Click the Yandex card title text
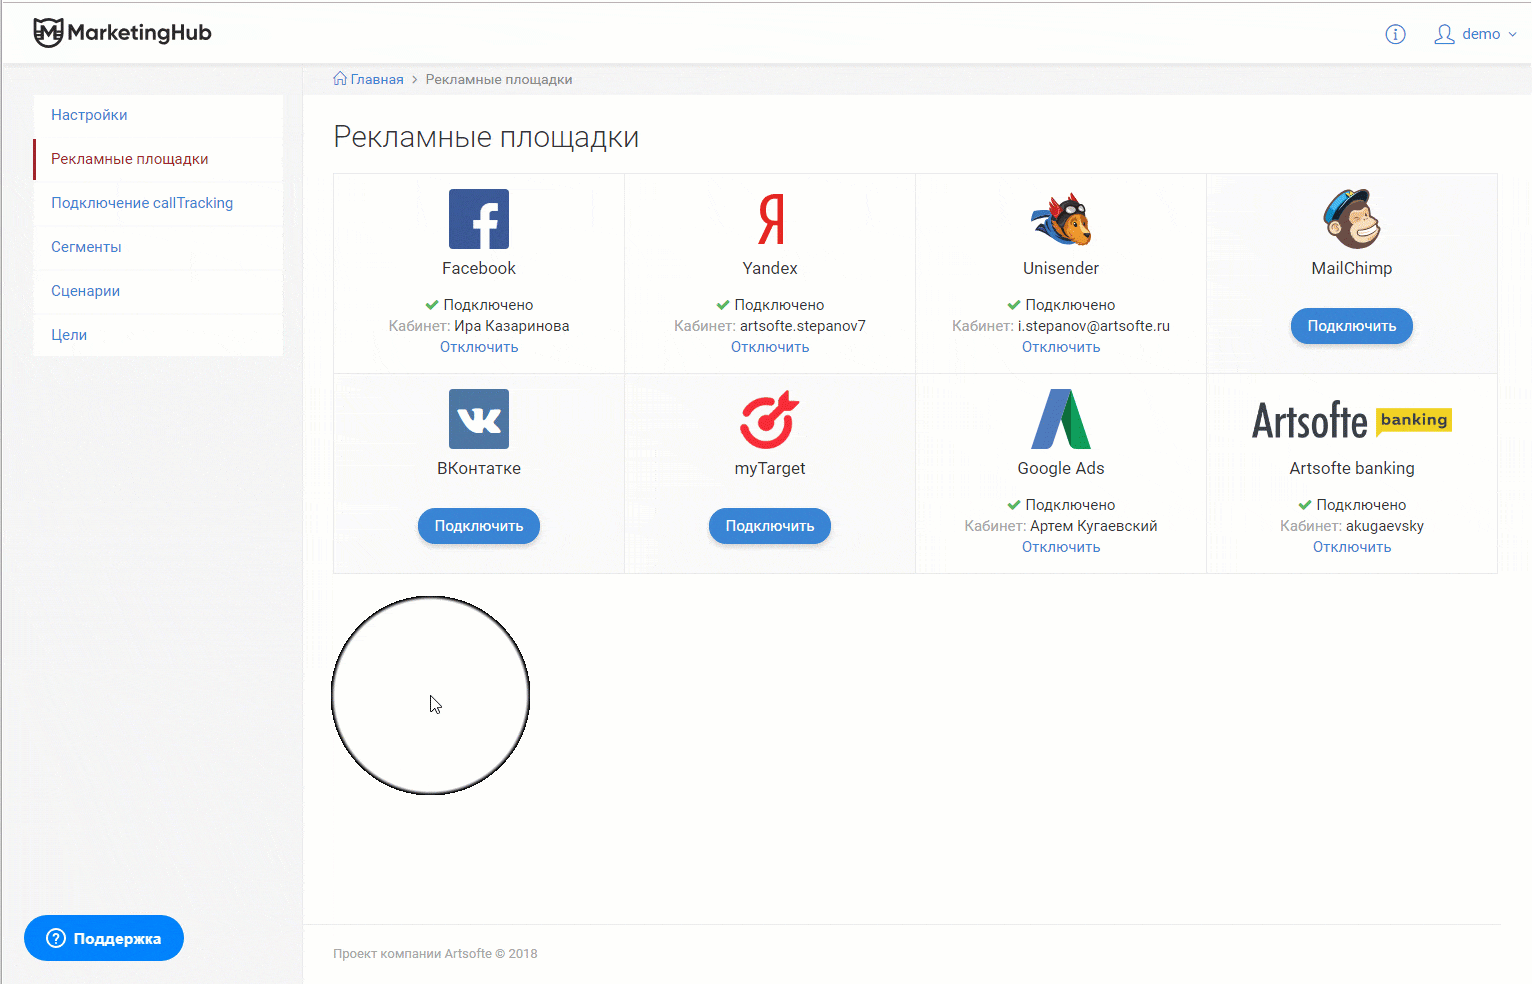The height and width of the screenshot is (984, 1532). pyautogui.click(x=770, y=268)
